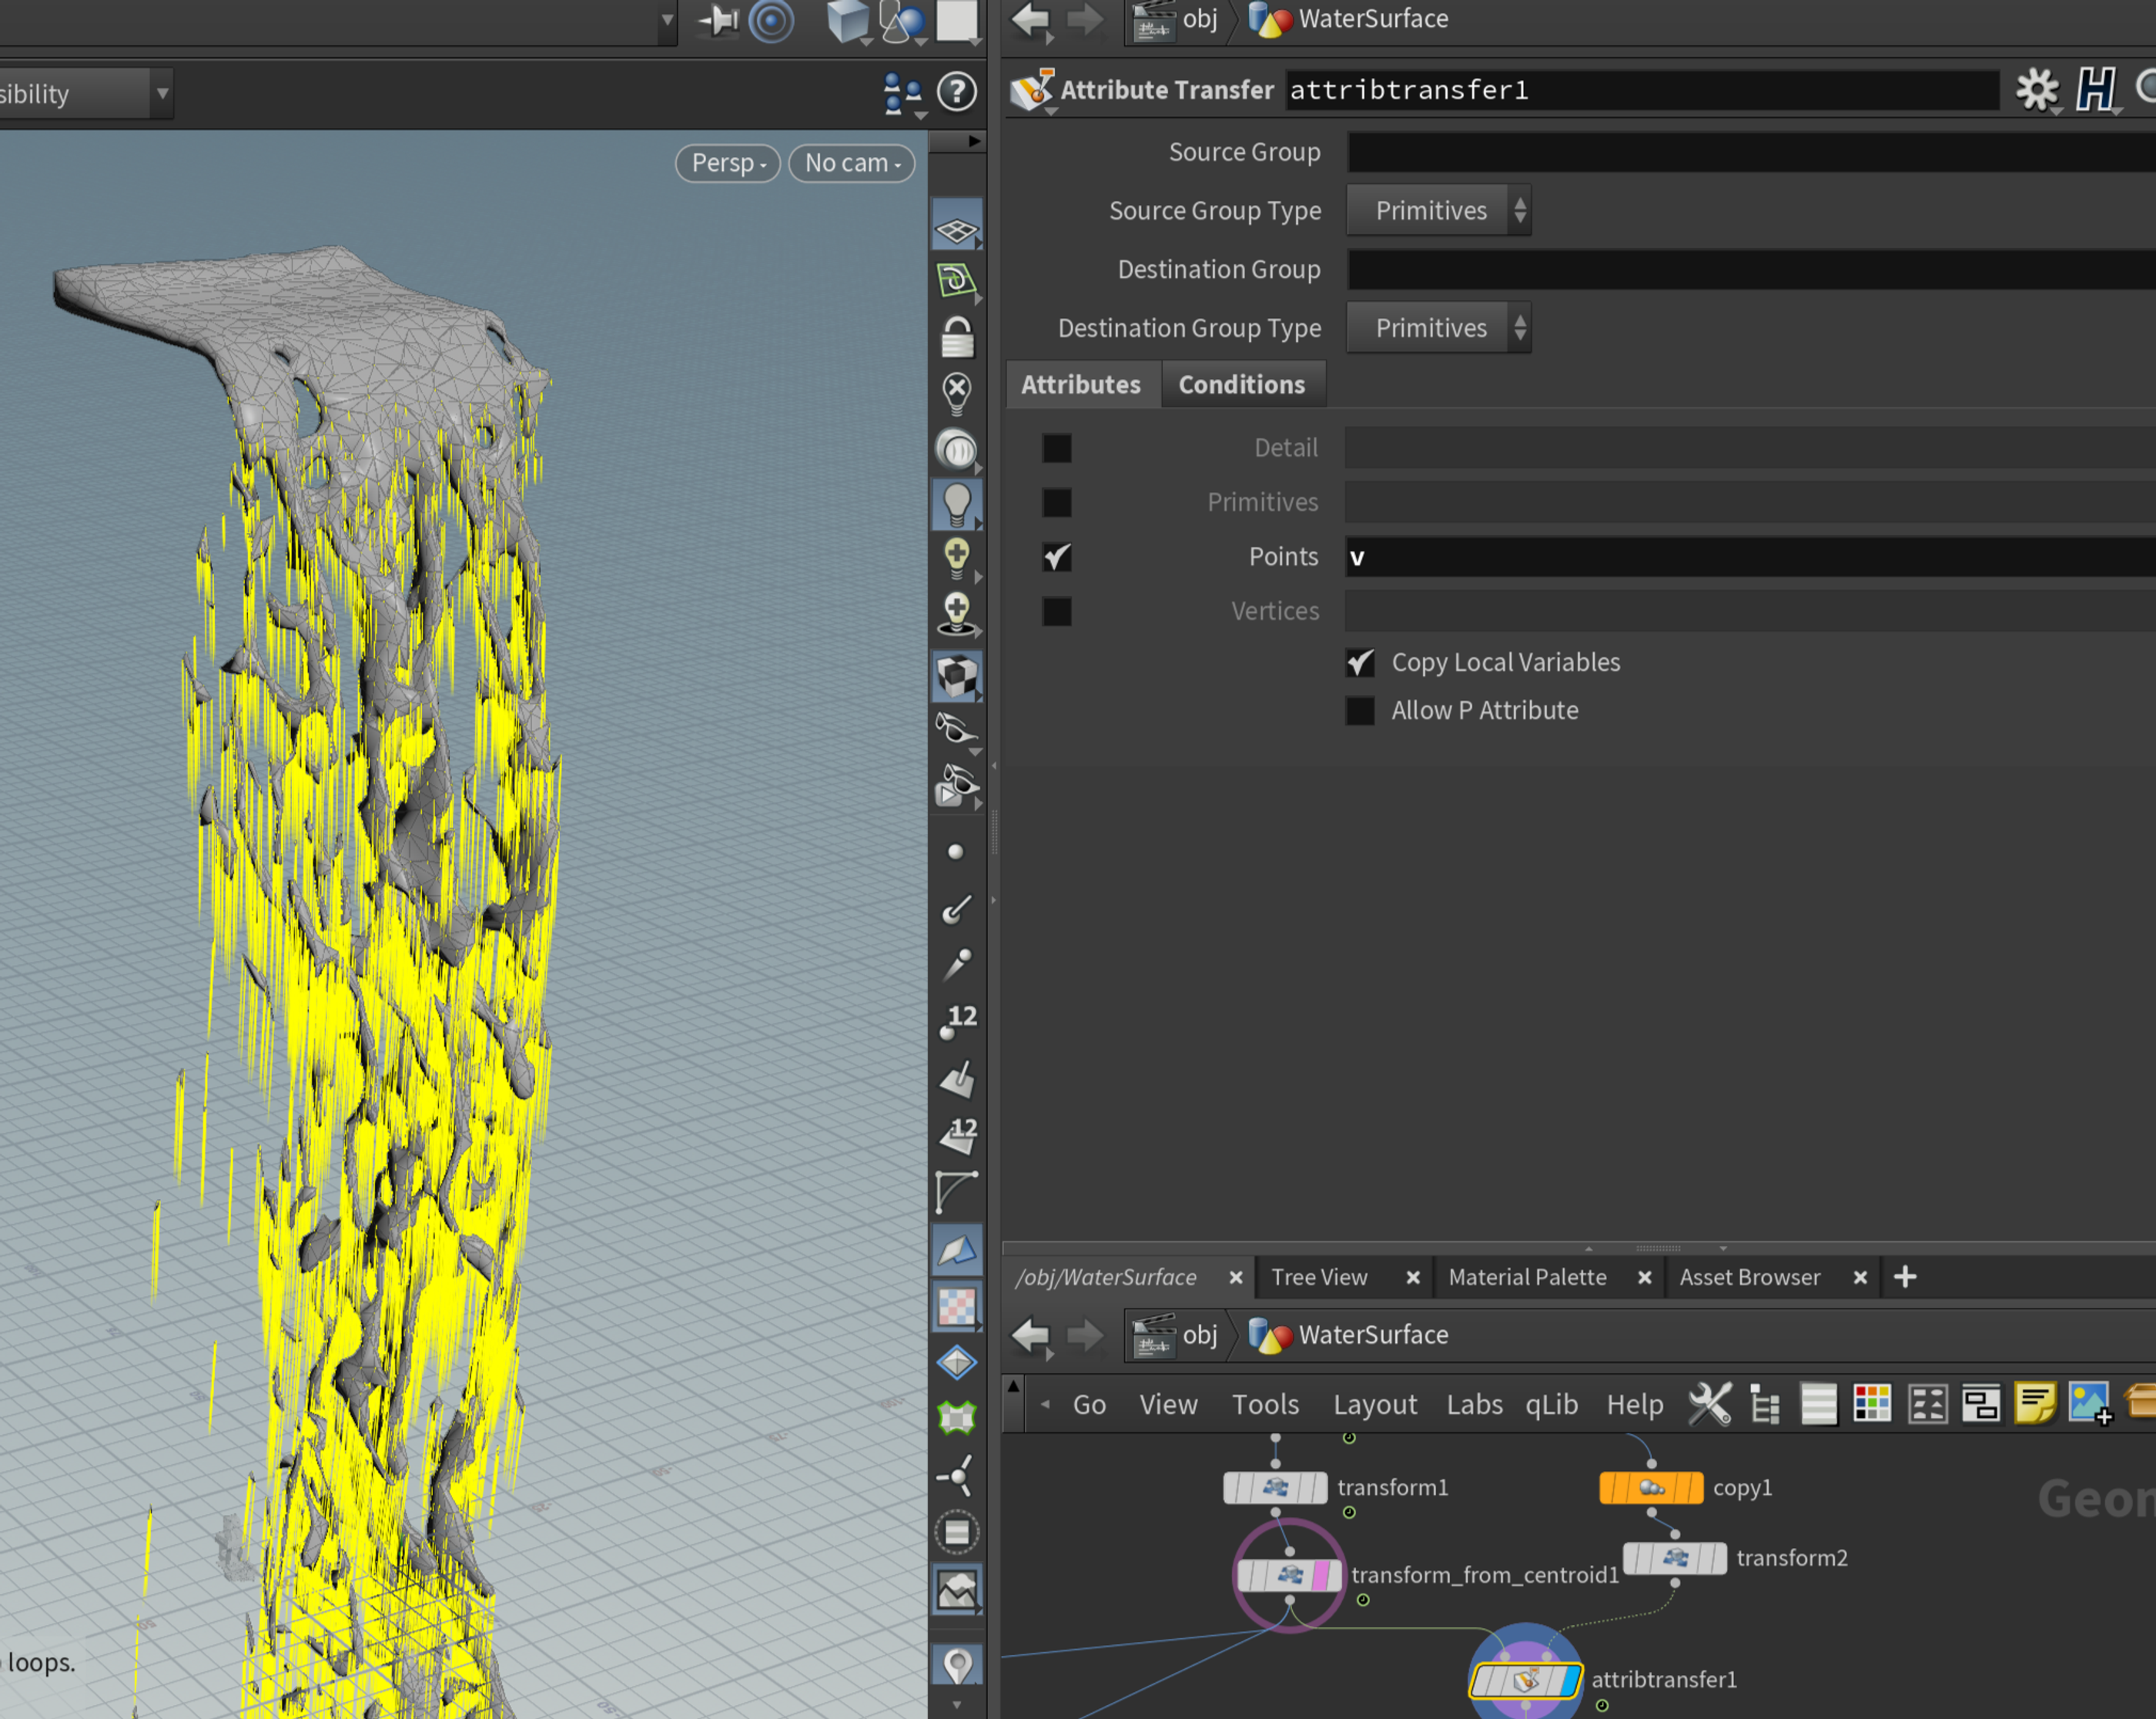The image size is (2156, 1719).
Task: Open the color palette grid icon
Action: coord(1872,1404)
